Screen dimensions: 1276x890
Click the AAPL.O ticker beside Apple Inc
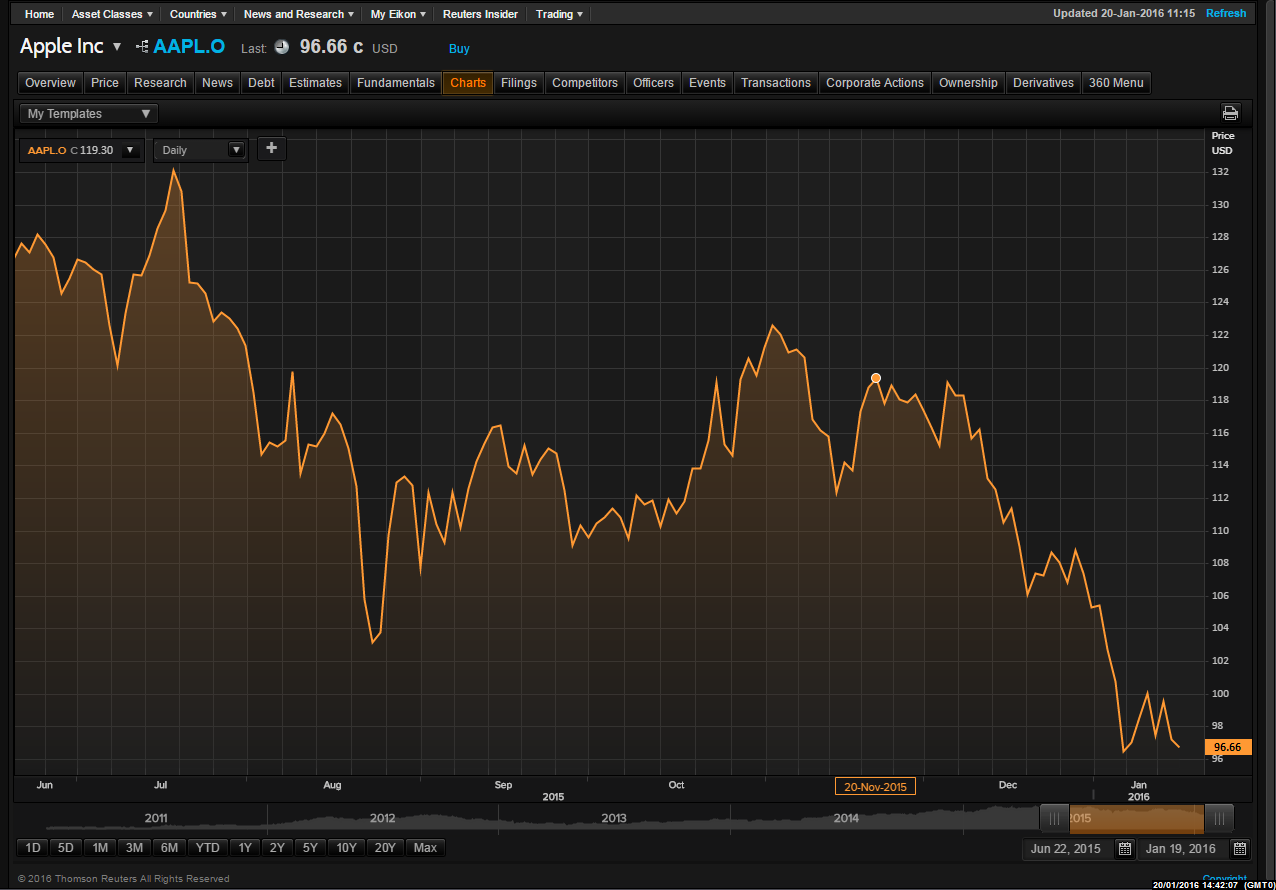(189, 47)
